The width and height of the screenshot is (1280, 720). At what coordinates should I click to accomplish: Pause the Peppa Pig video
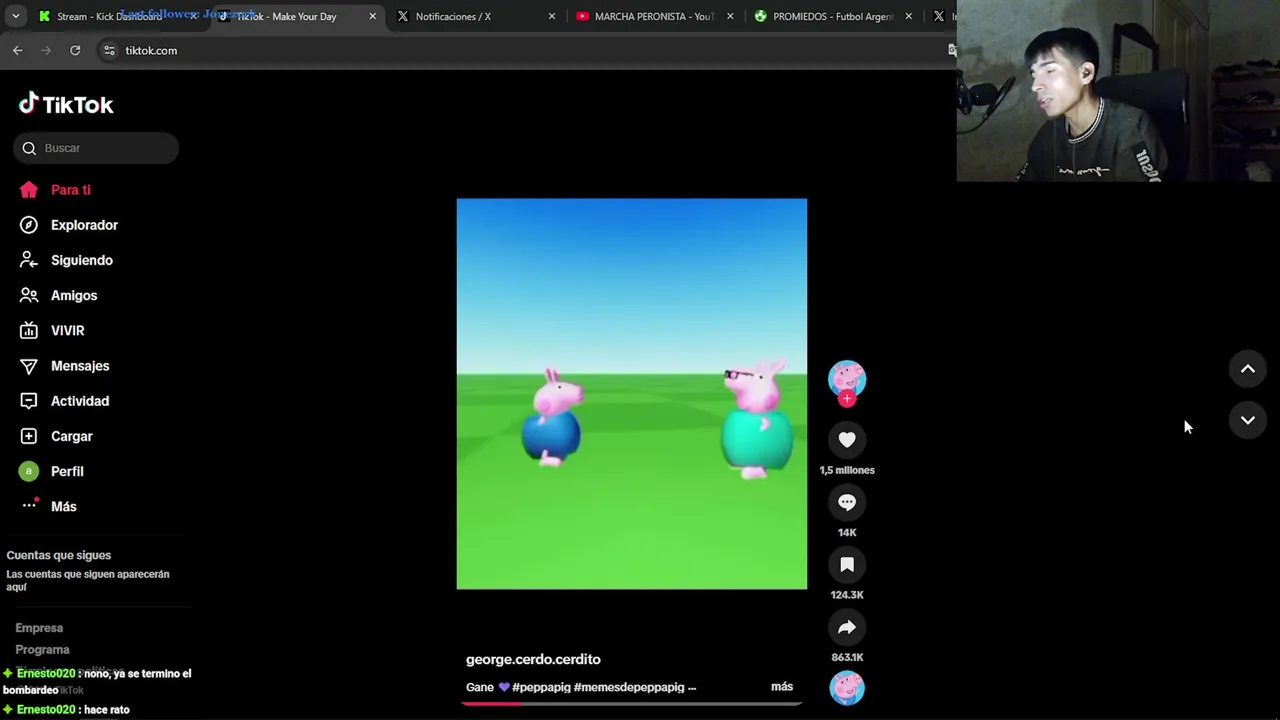click(x=632, y=394)
